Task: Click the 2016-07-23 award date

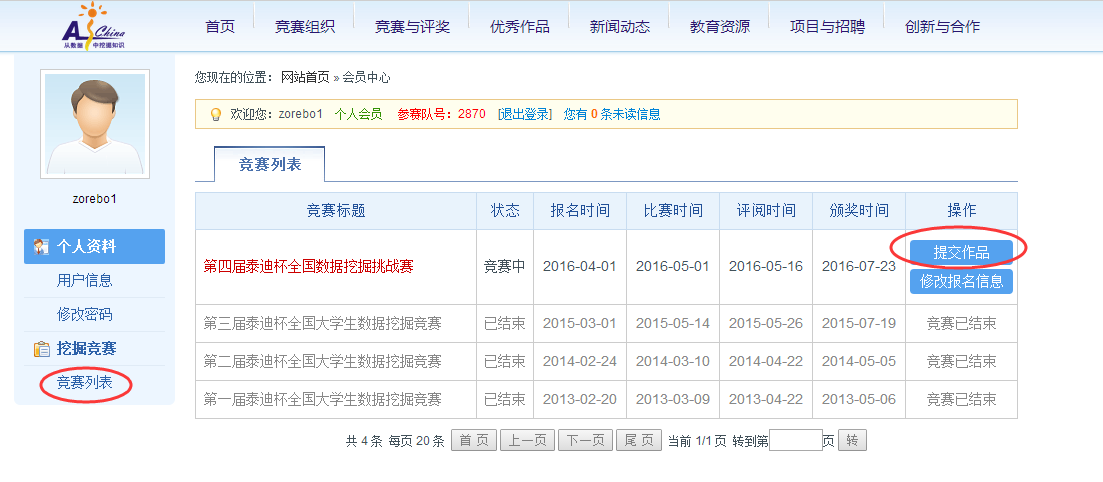Action: tap(859, 267)
